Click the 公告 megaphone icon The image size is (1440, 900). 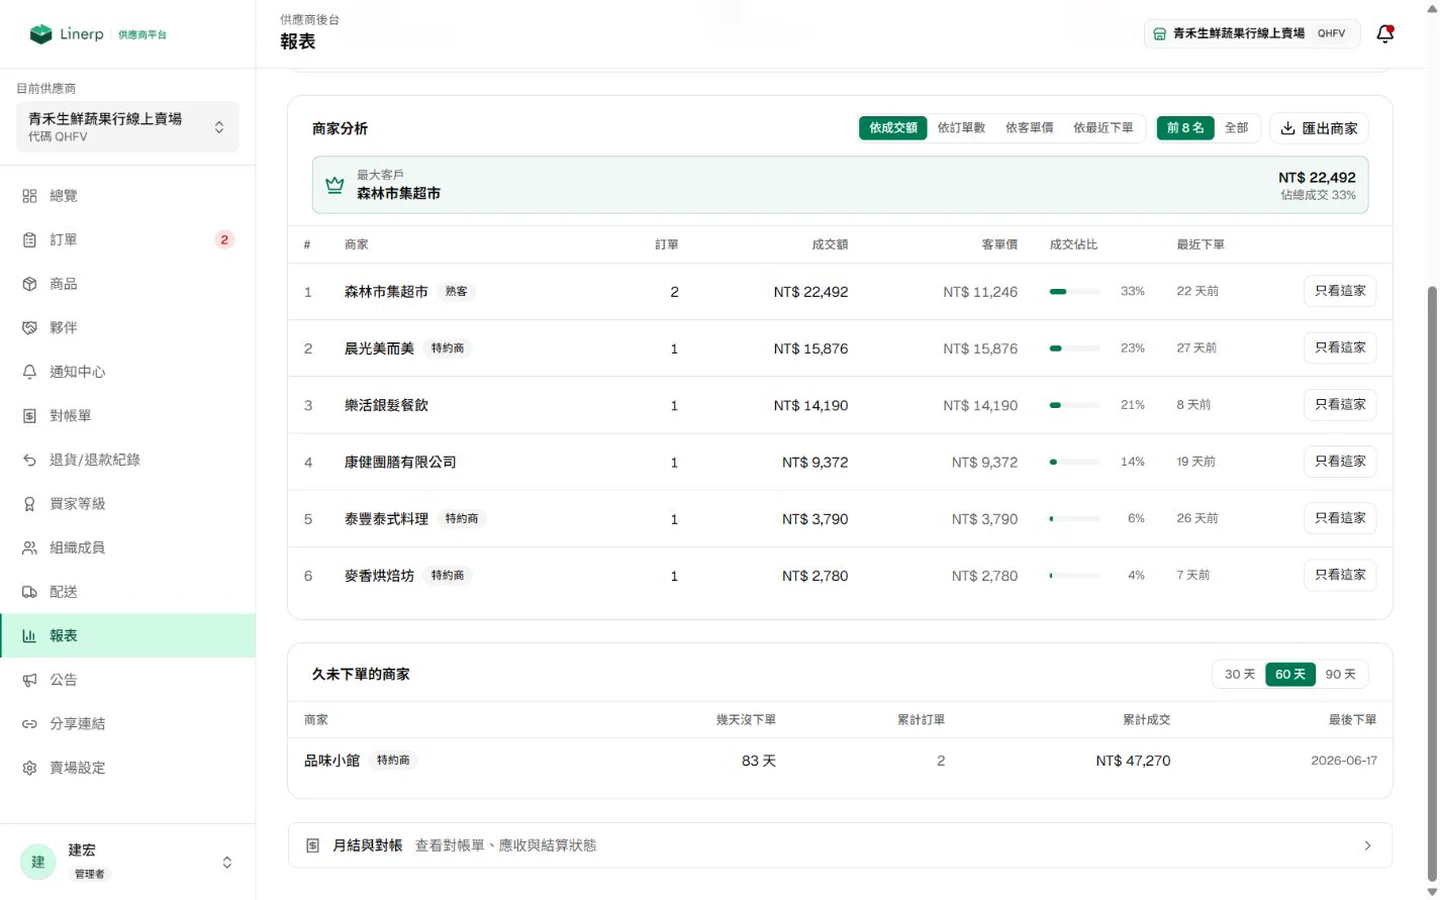tap(30, 680)
